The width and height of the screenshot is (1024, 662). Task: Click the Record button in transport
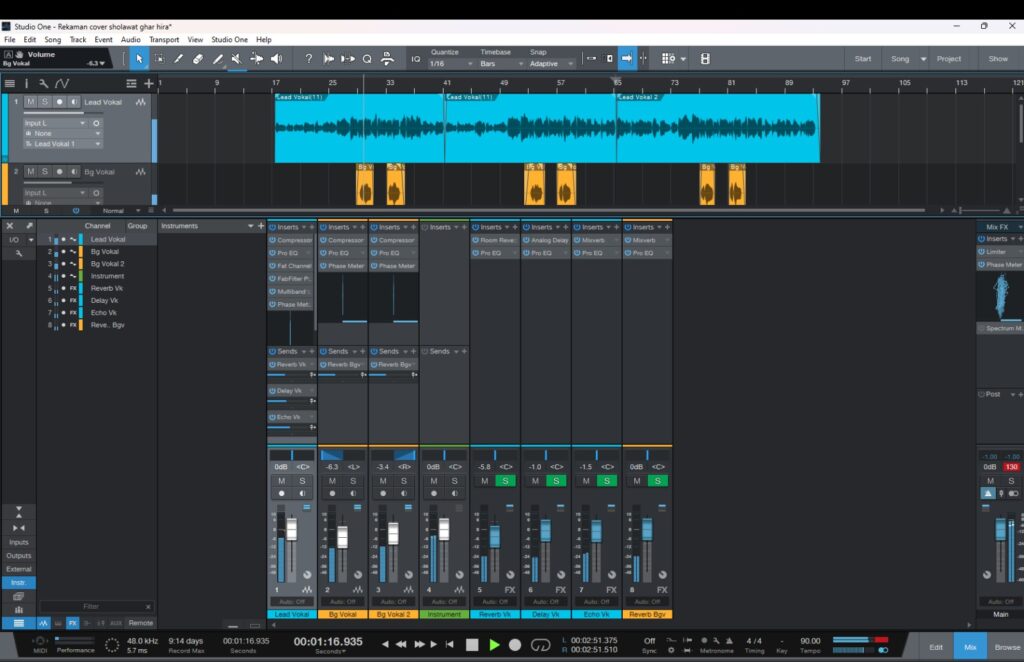point(515,645)
